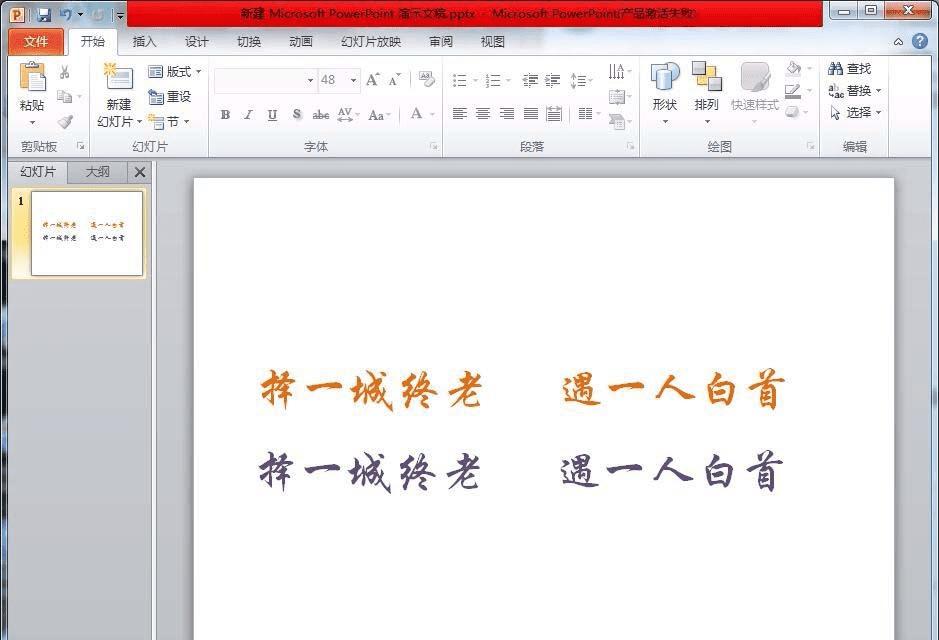
Task: Align text right
Action: coord(507,113)
